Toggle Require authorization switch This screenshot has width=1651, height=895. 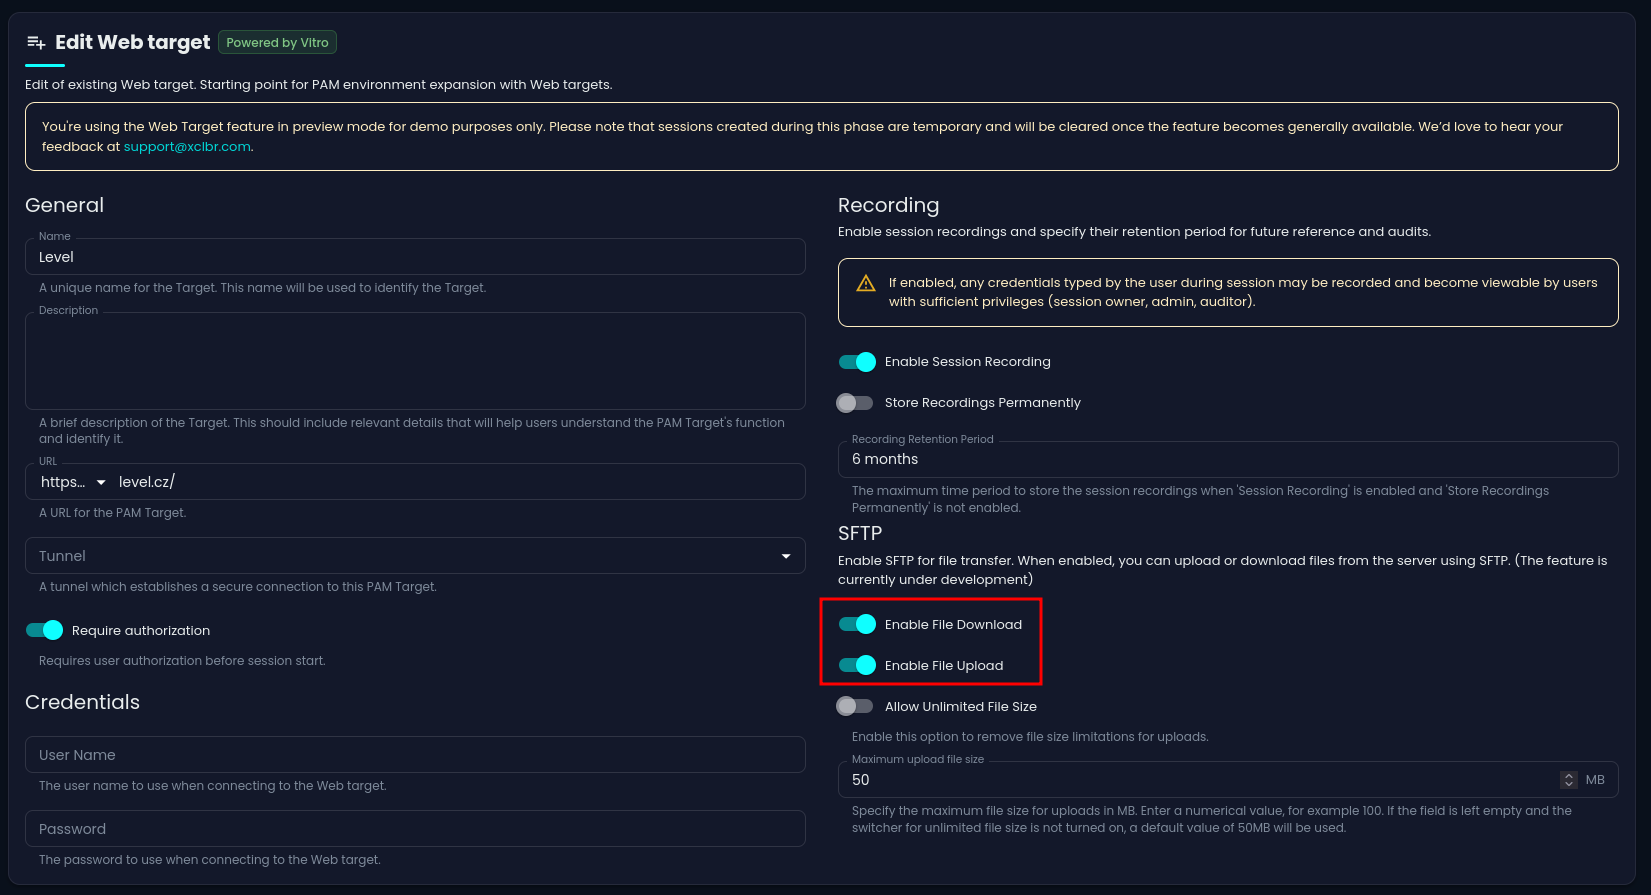(x=44, y=631)
